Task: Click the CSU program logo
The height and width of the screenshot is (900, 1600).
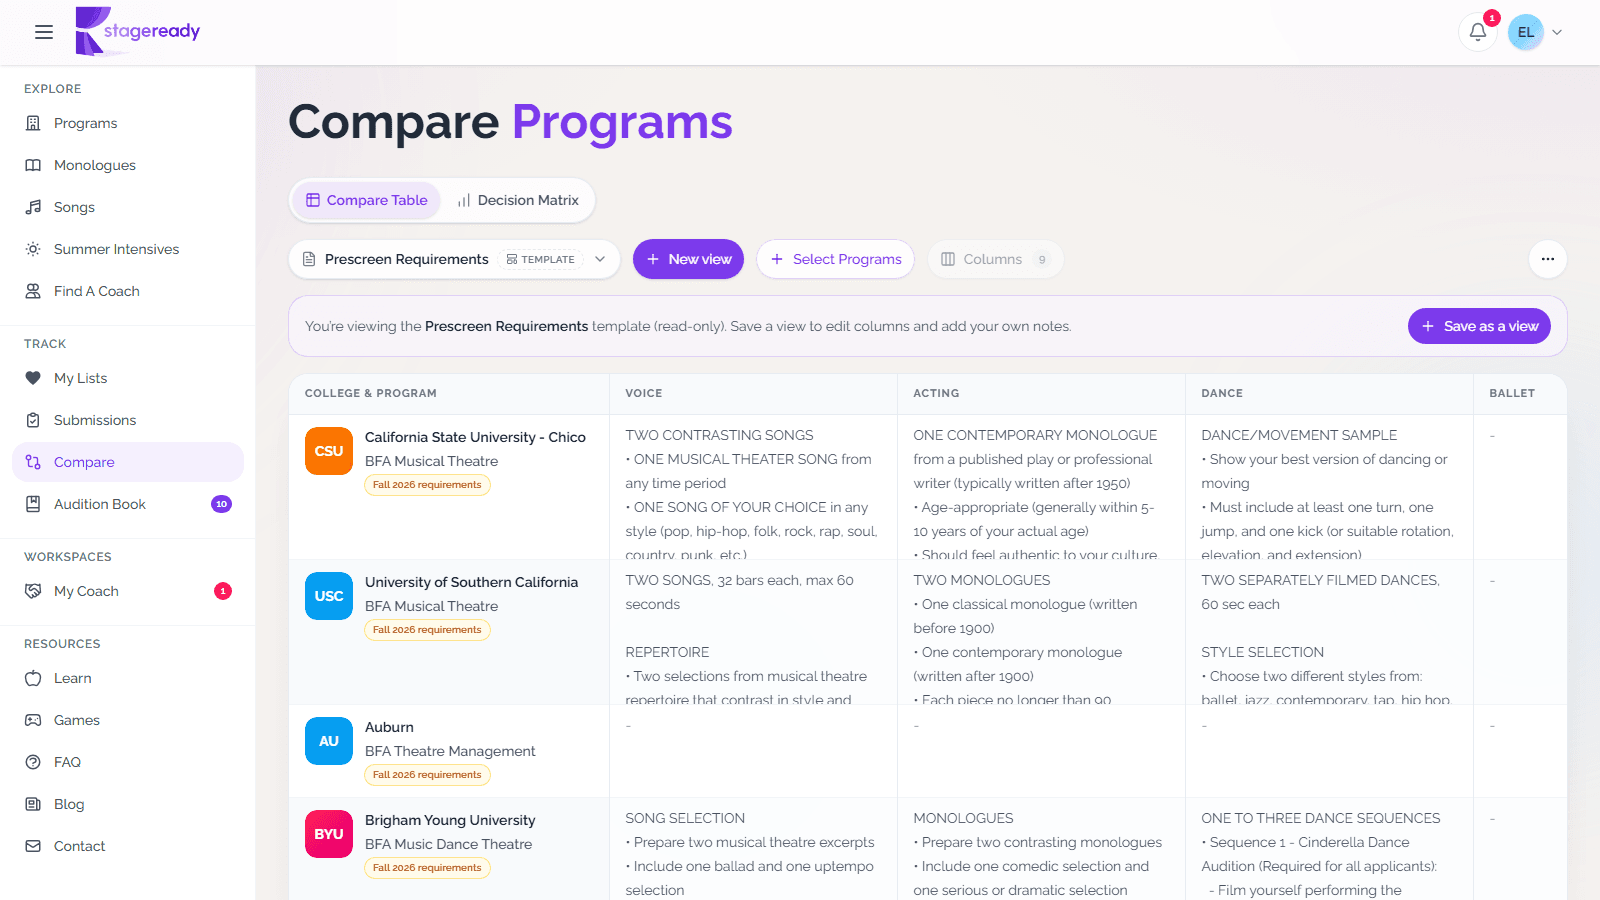Action: tap(329, 451)
